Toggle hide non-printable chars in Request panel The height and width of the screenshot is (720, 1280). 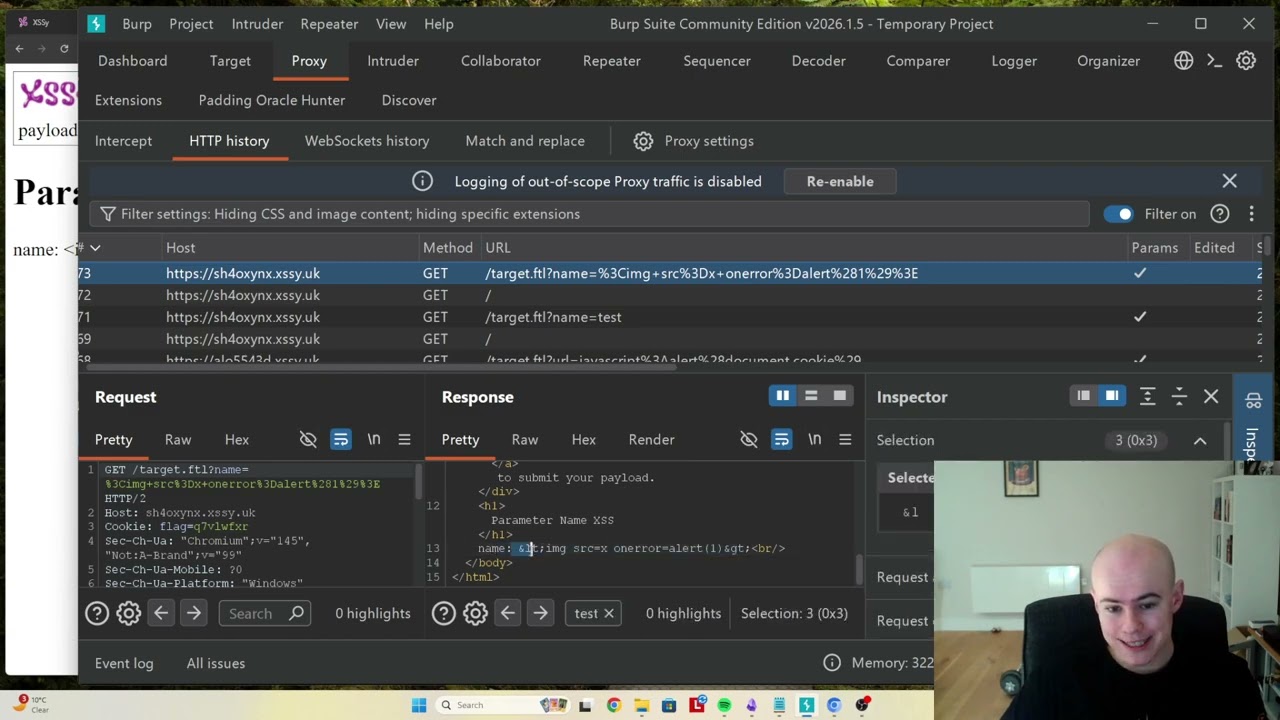click(x=308, y=440)
